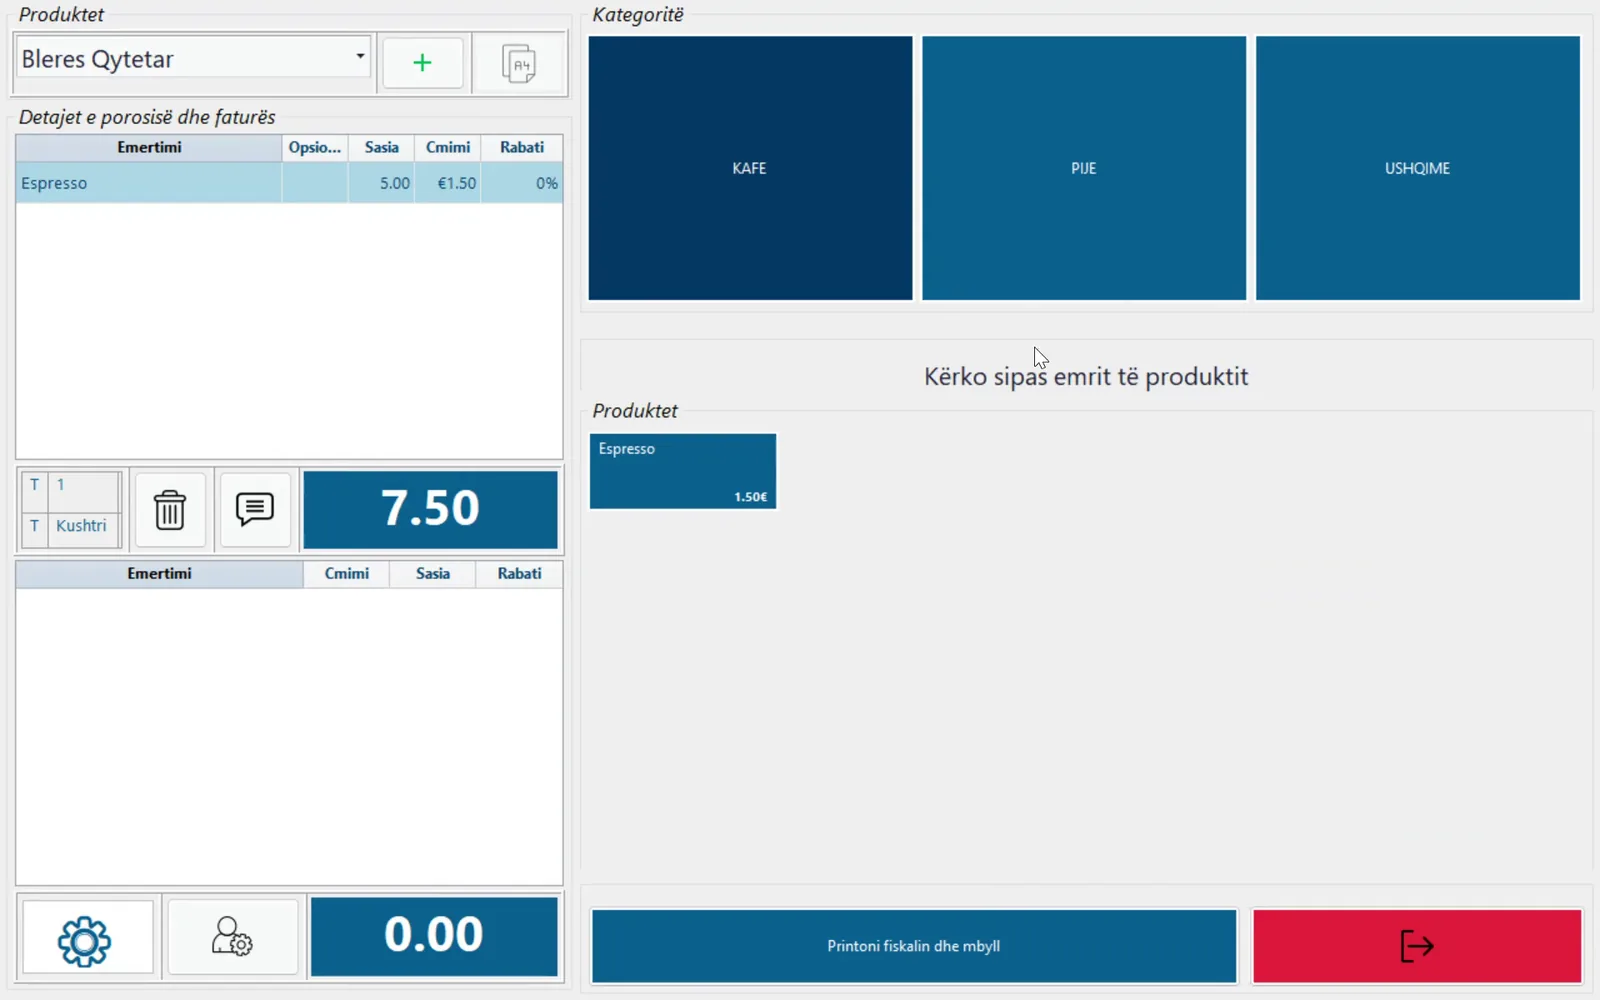Click Sasia header in lower table
Viewport: 1600px width, 1000px height.
pos(432,574)
